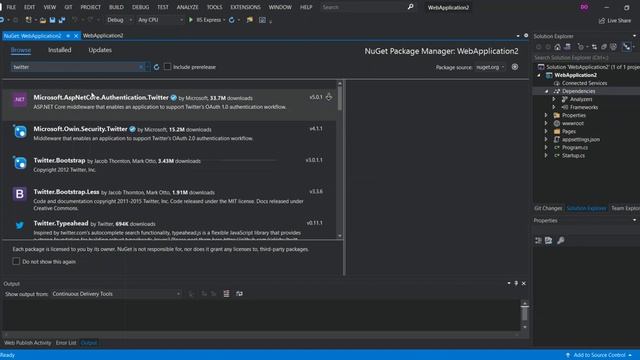Click the user account avatar
The width and height of the screenshot is (640, 360).
(584, 7)
